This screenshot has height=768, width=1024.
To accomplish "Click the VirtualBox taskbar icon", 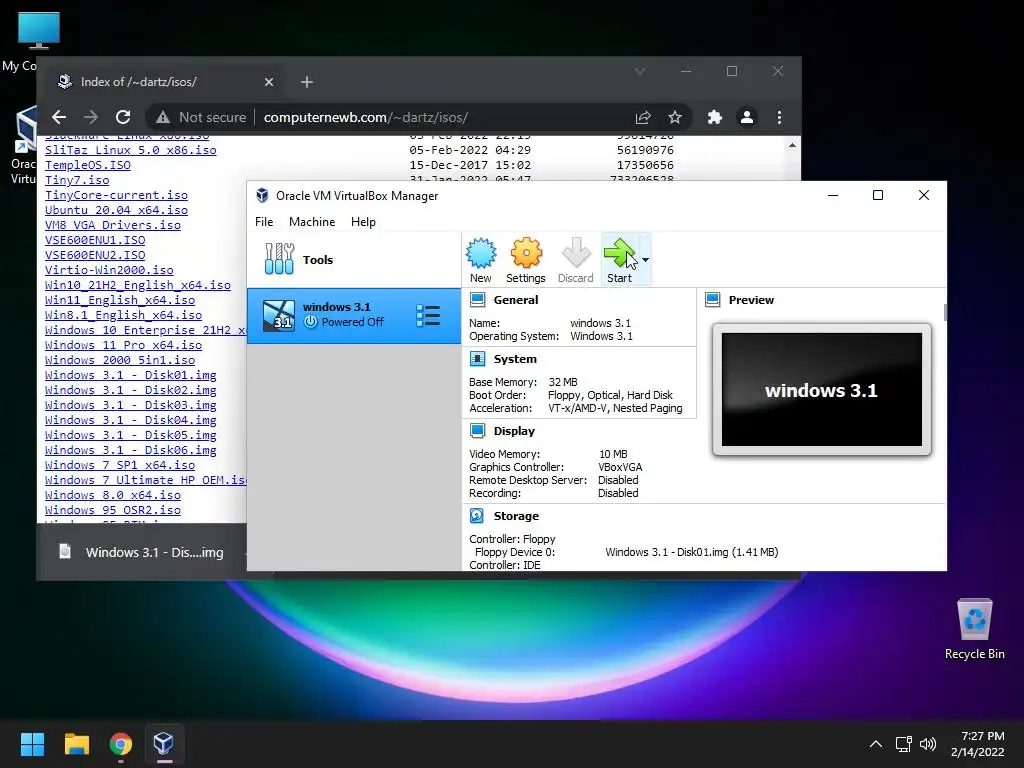I will (x=163, y=744).
